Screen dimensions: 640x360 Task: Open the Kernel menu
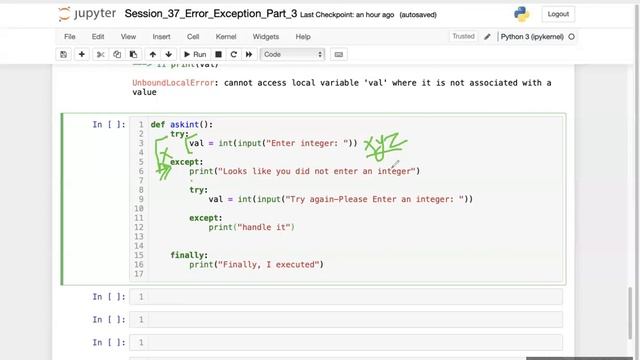click(226, 37)
